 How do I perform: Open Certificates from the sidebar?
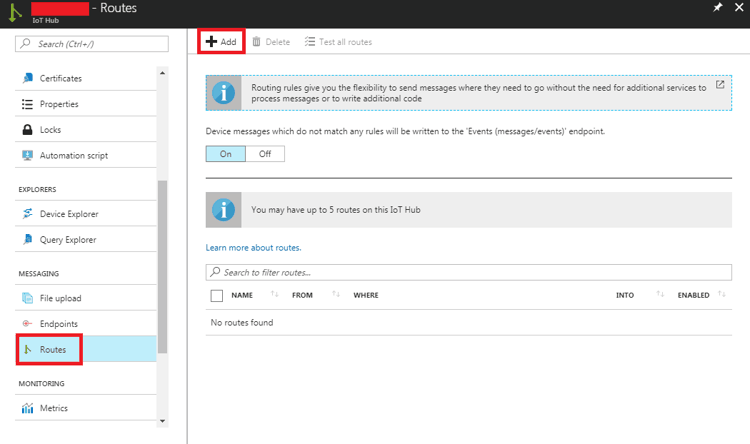60,78
